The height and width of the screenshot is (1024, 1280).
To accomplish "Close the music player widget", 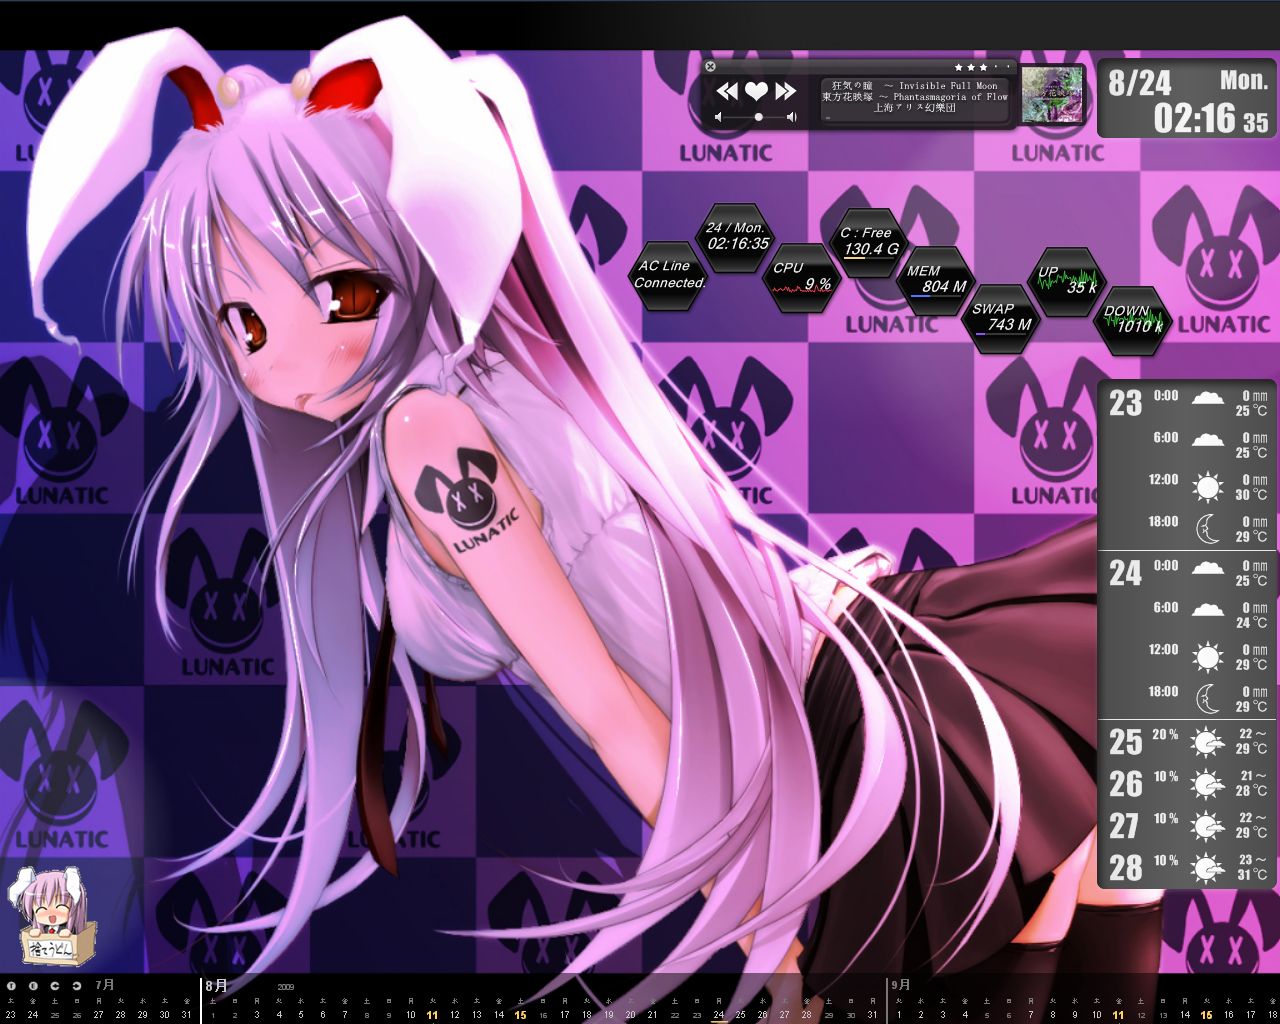I will point(710,67).
